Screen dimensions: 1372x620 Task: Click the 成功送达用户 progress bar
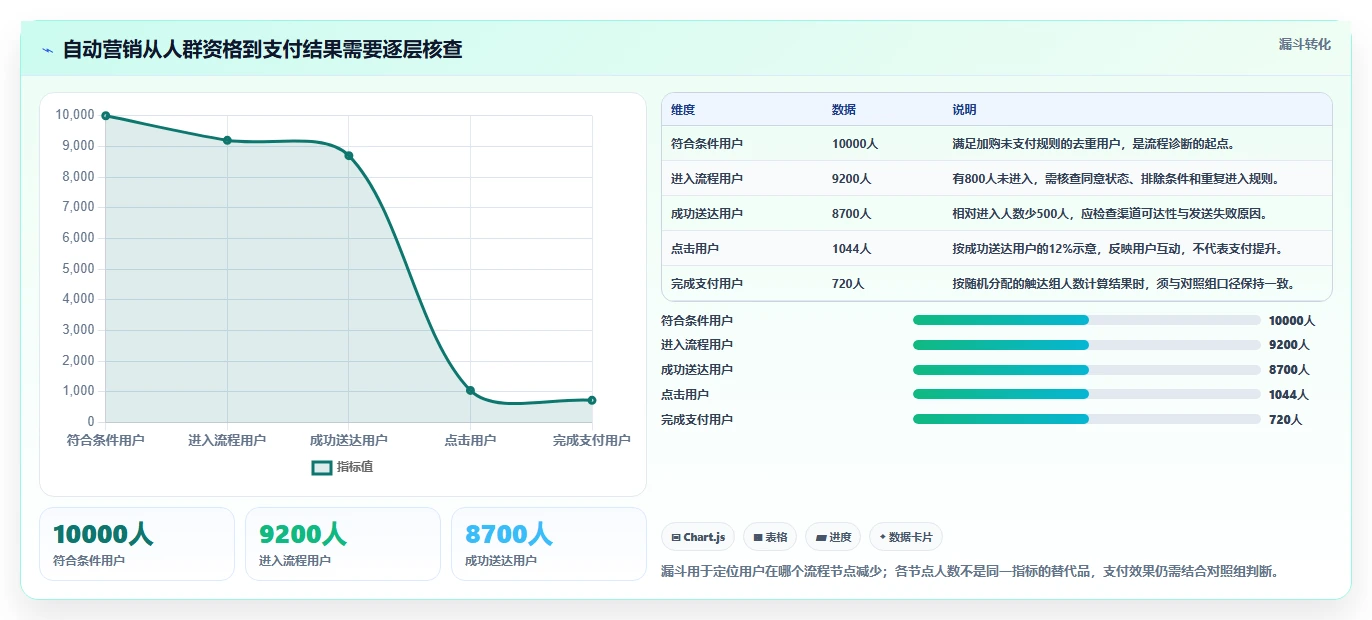[x=1086, y=370]
